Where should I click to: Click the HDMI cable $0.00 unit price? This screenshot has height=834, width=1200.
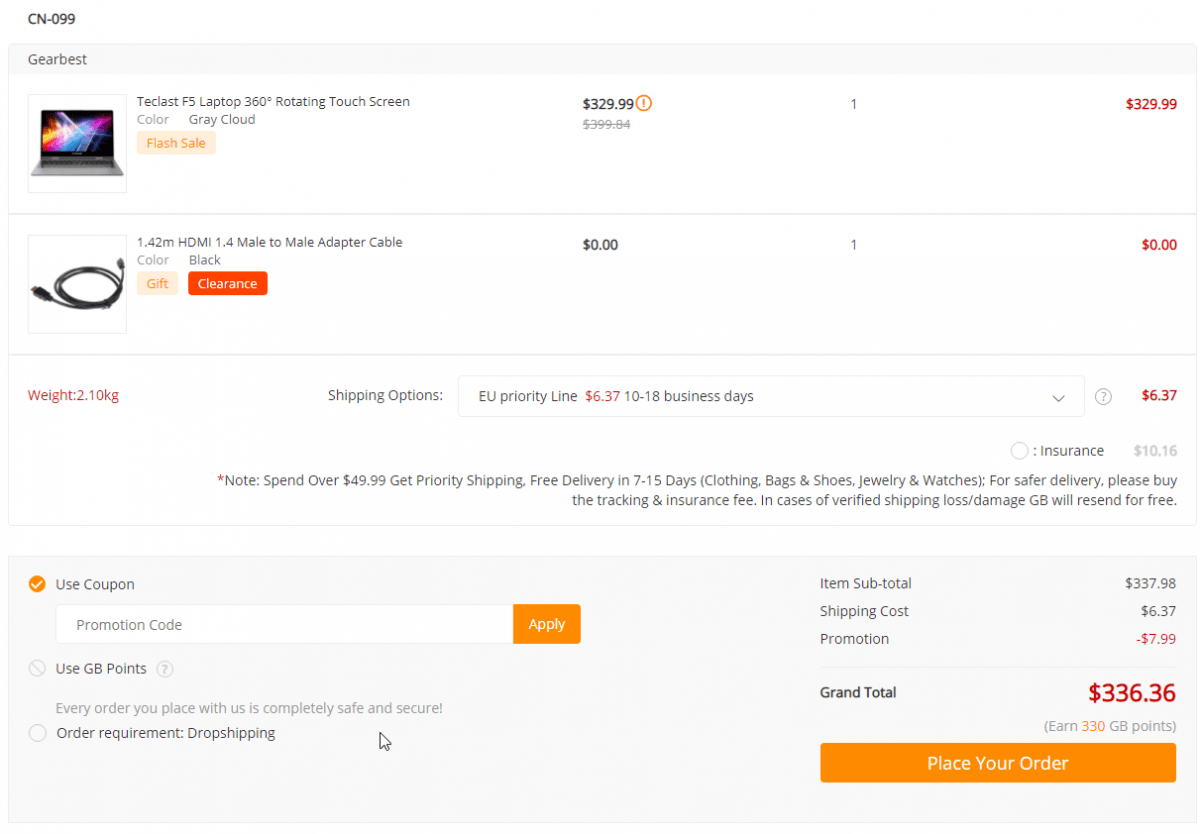(600, 245)
